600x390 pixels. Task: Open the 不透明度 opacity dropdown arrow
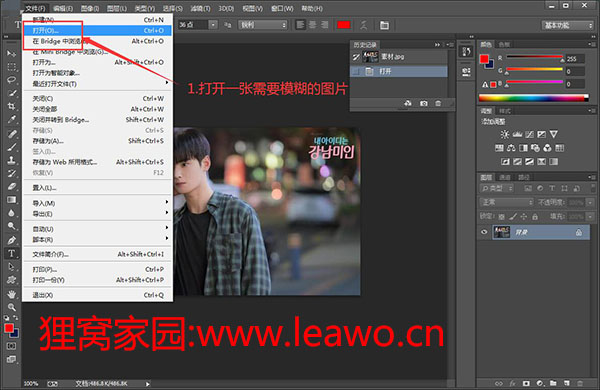590,202
